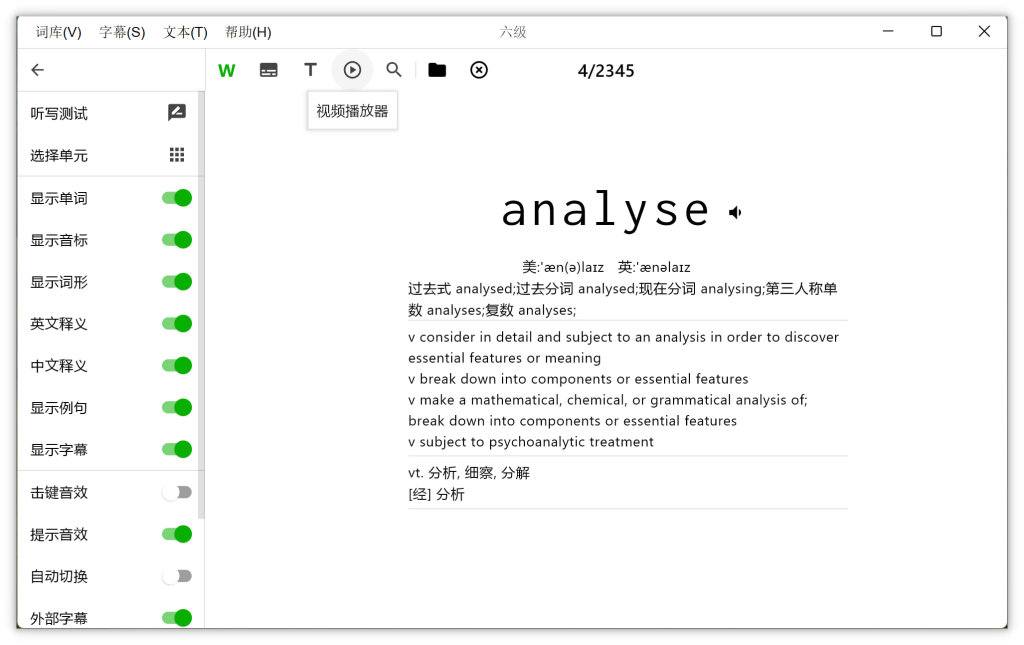Open the folder icon in toolbar
This screenshot has height=645, width=1024.
point(437,70)
